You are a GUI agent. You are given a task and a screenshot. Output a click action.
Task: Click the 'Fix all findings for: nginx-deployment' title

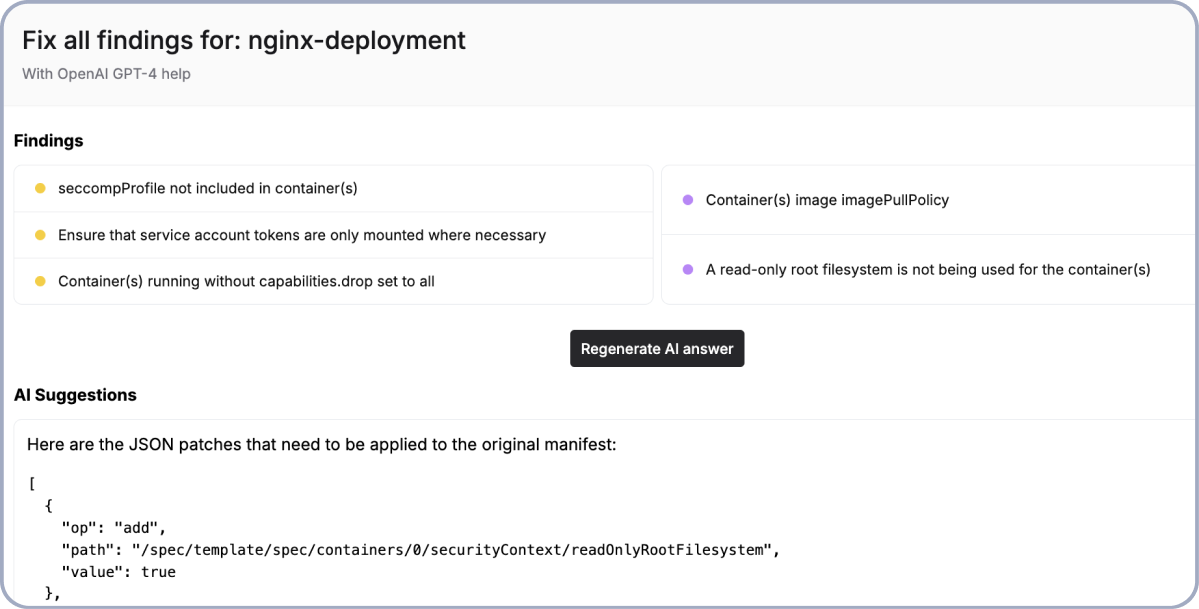[244, 40]
